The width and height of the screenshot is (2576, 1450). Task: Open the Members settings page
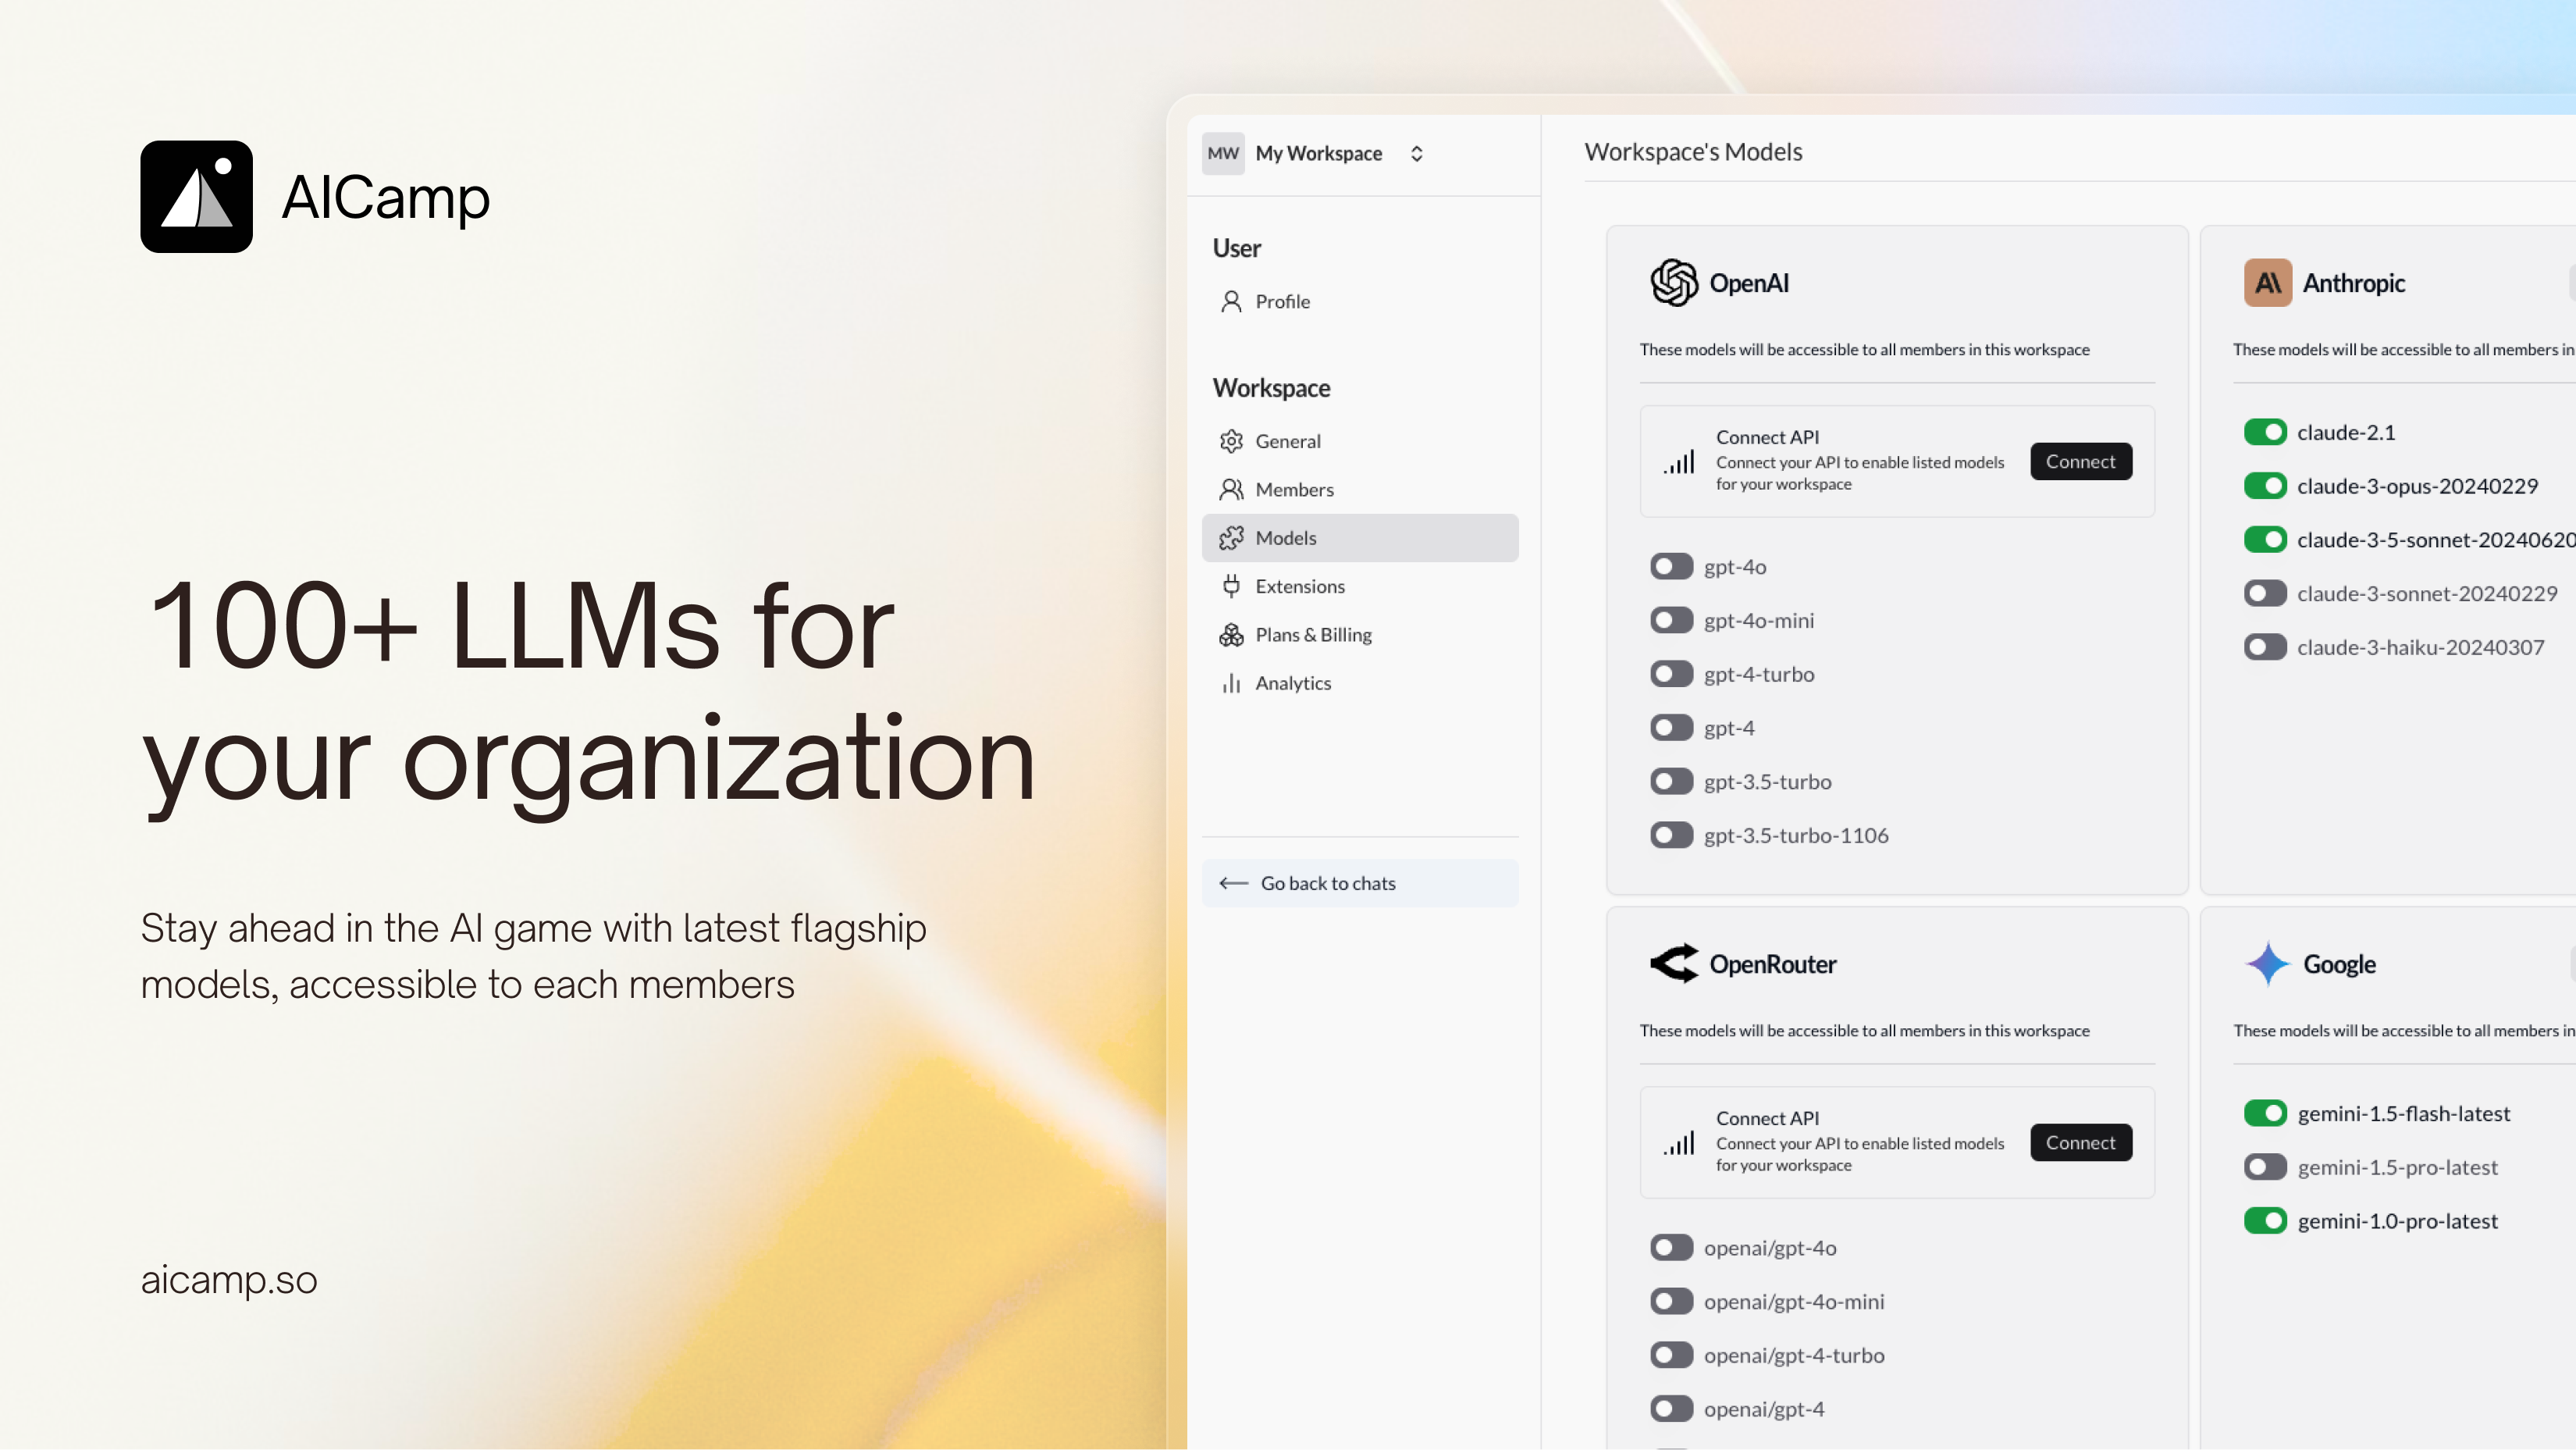point(1293,489)
